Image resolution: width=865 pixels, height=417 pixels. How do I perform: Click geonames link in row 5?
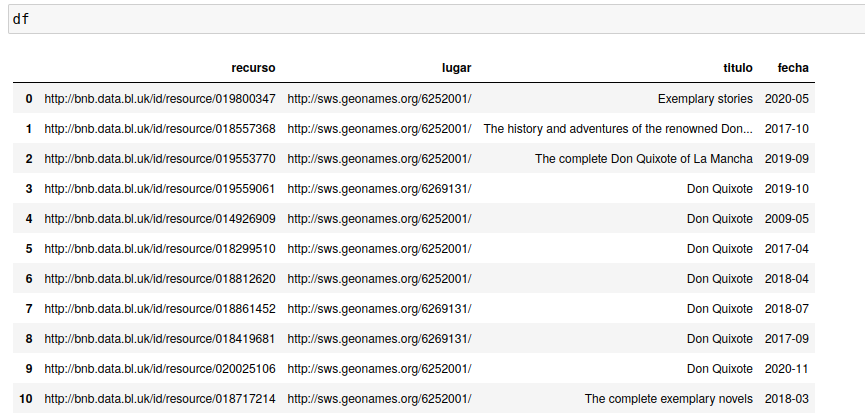pyautogui.click(x=379, y=249)
